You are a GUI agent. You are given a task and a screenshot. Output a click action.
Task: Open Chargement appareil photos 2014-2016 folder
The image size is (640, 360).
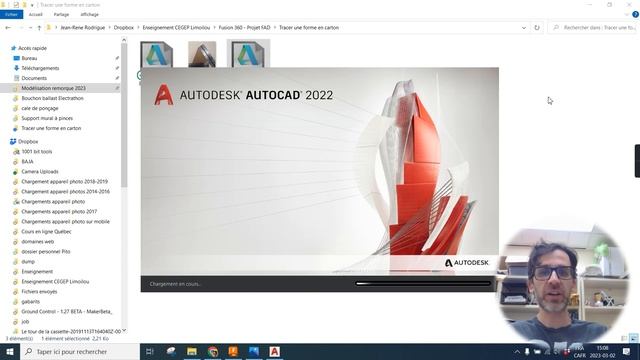pos(65,191)
